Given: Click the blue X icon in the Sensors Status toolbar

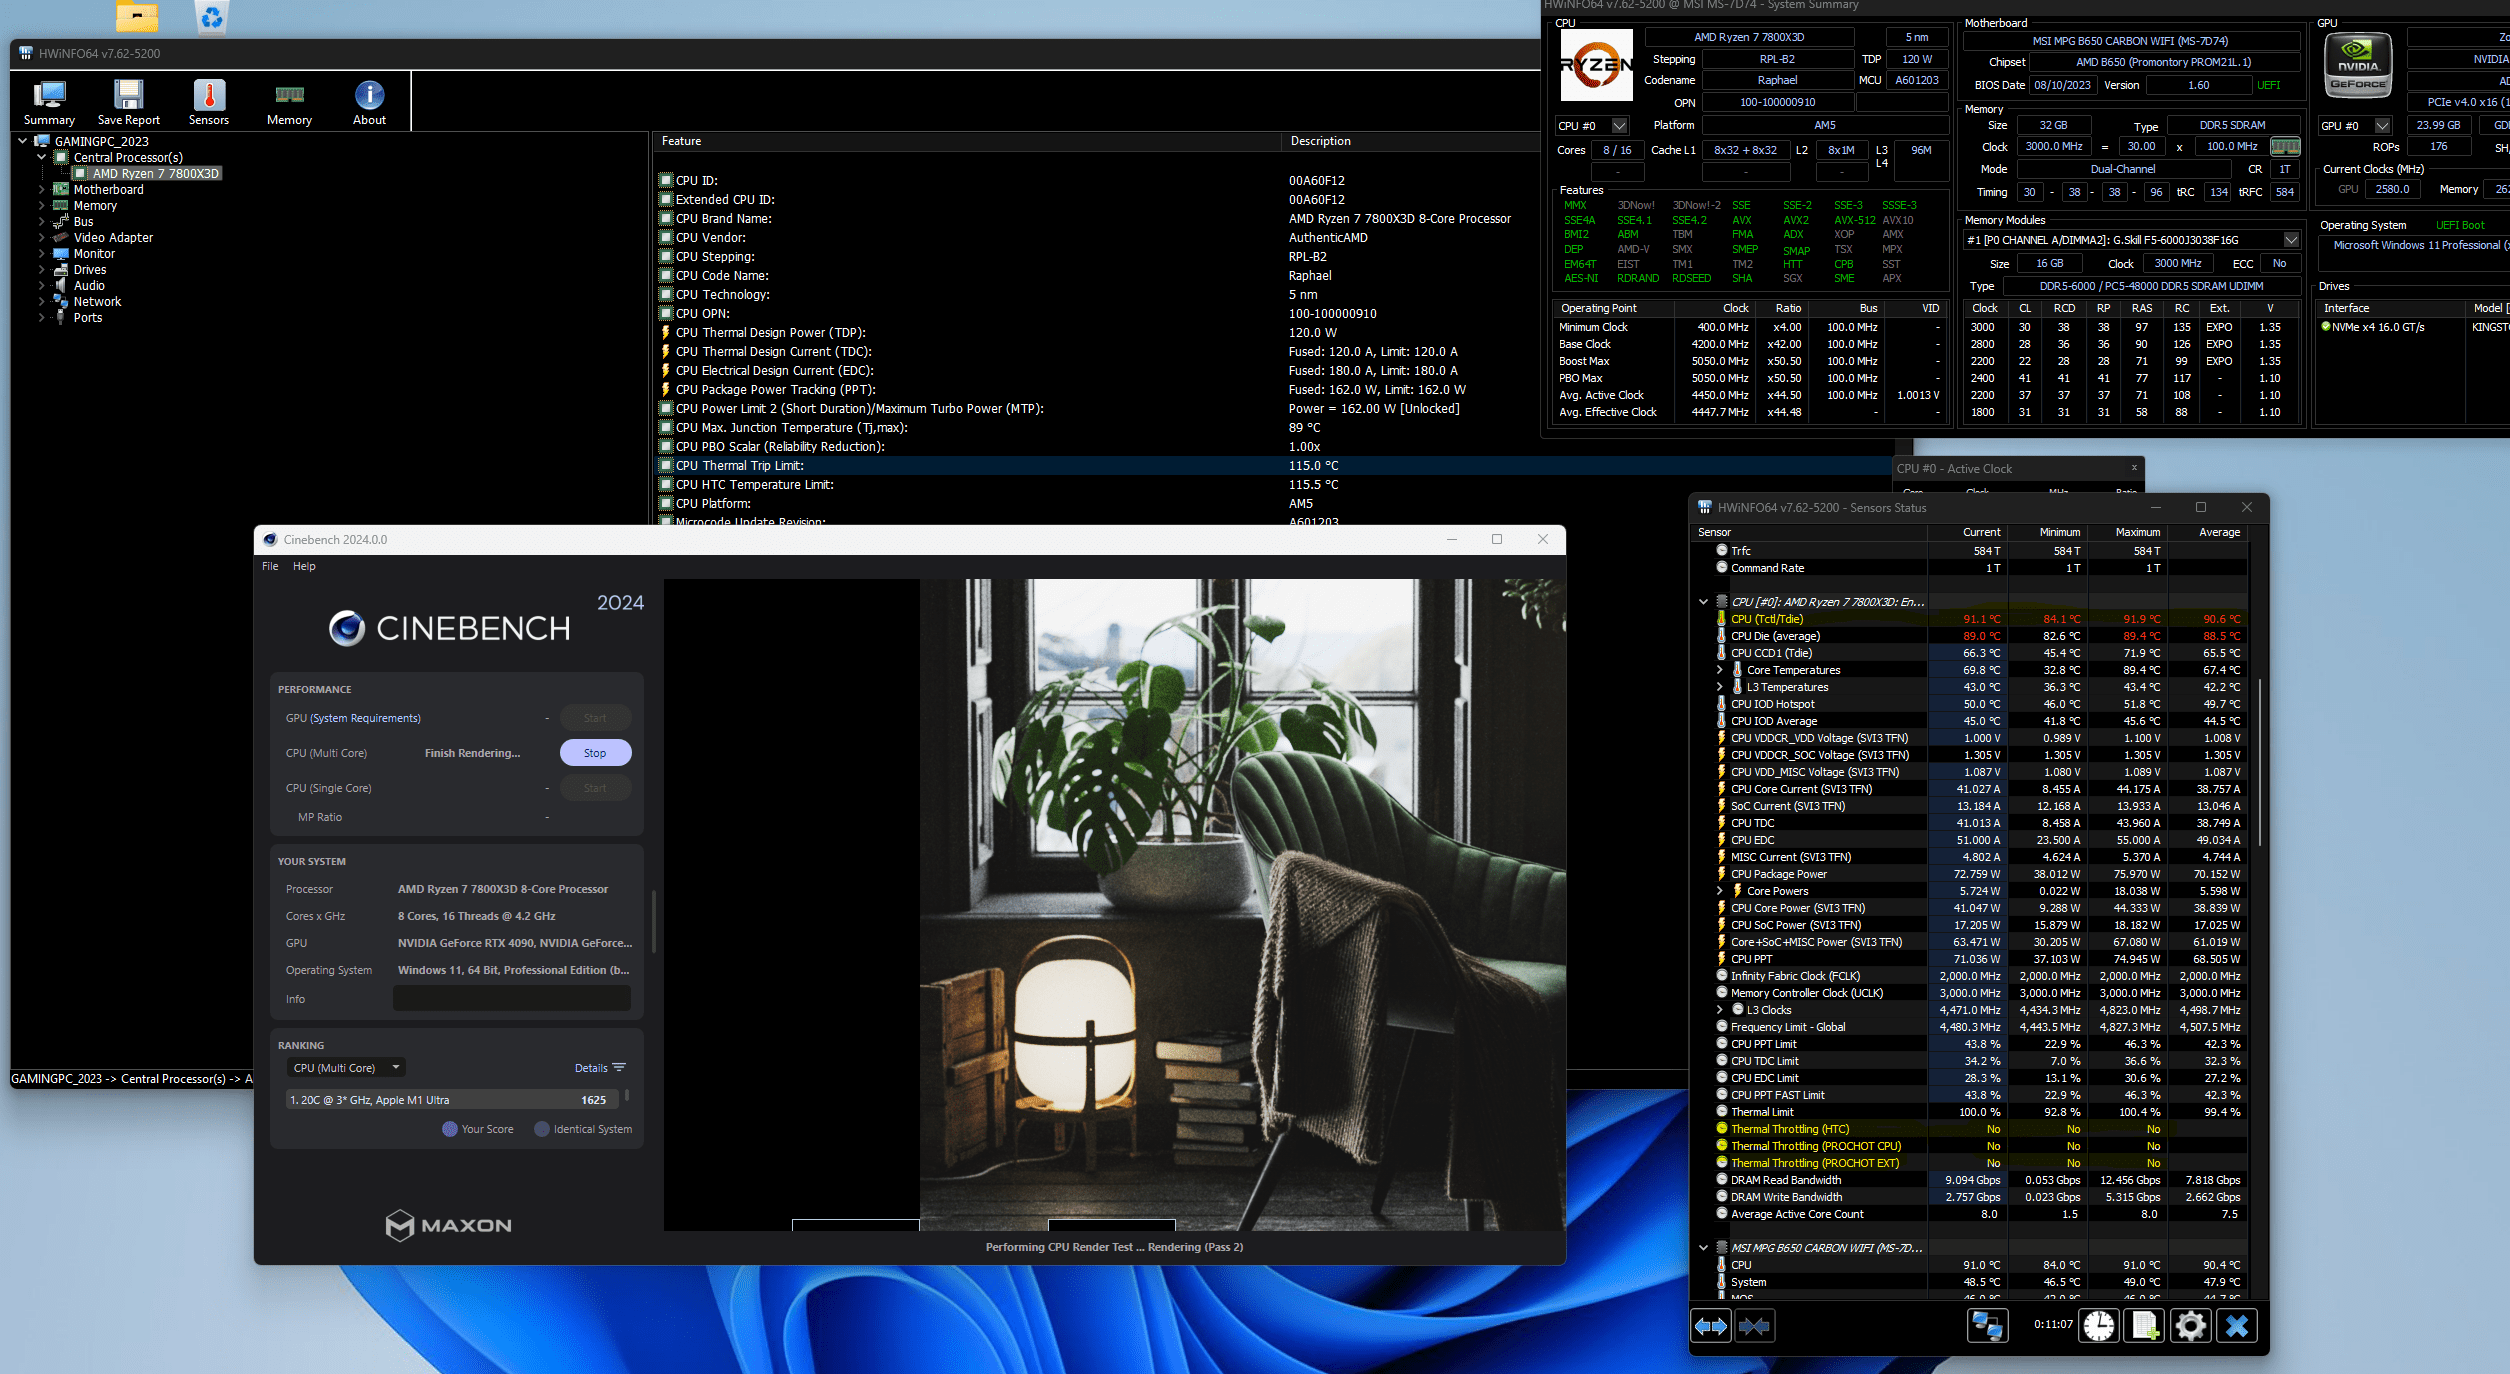Looking at the screenshot, I should tap(2237, 1326).
